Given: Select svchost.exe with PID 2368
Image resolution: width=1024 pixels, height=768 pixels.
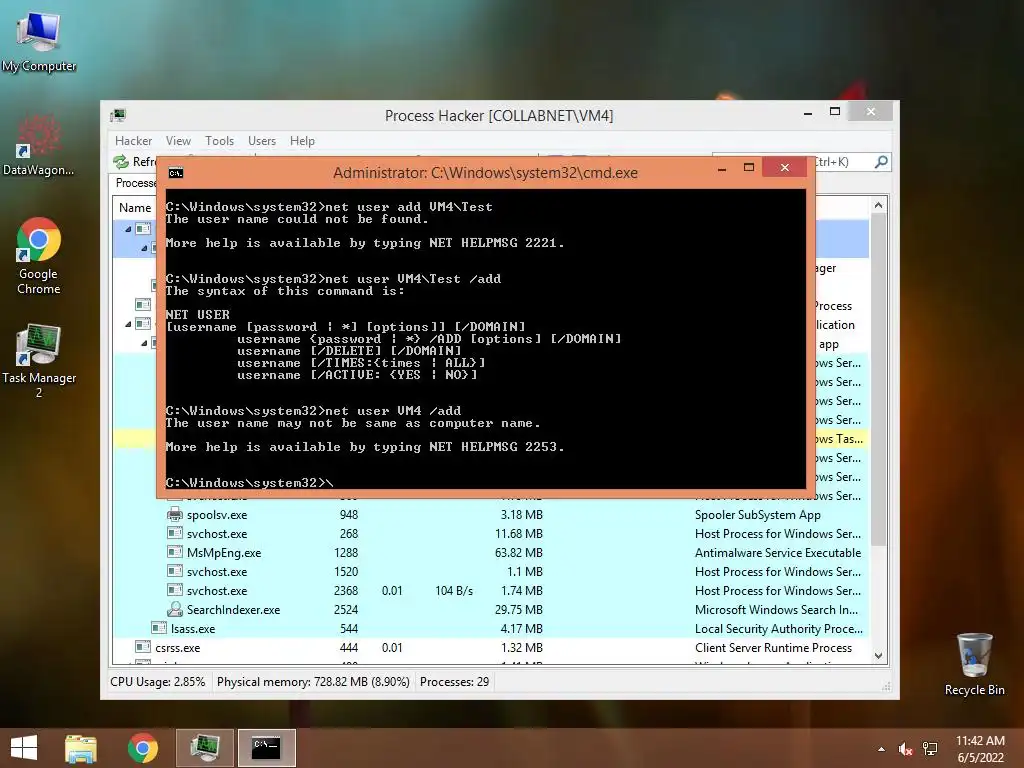Looking at the screenshot, I should point(490,590).
